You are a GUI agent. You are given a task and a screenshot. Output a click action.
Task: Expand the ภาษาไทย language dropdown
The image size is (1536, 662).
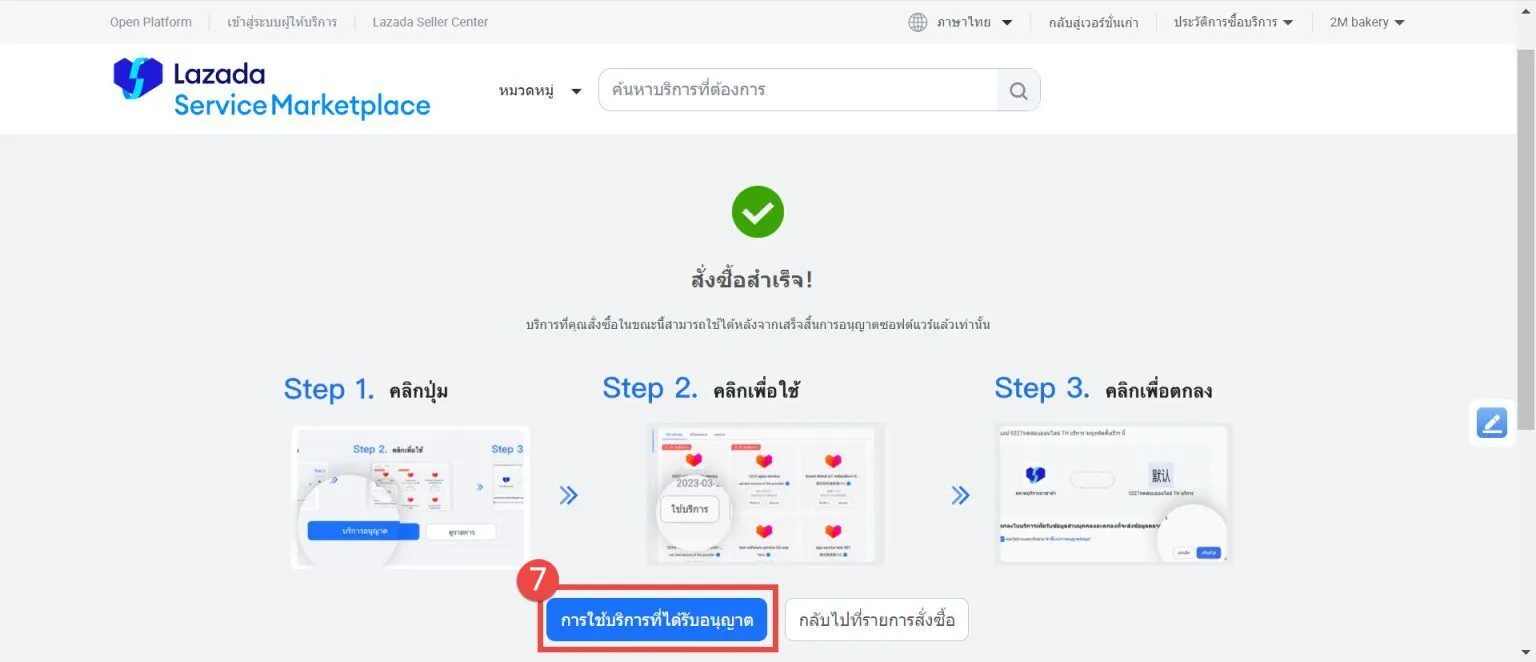click(x=975, y=22)
